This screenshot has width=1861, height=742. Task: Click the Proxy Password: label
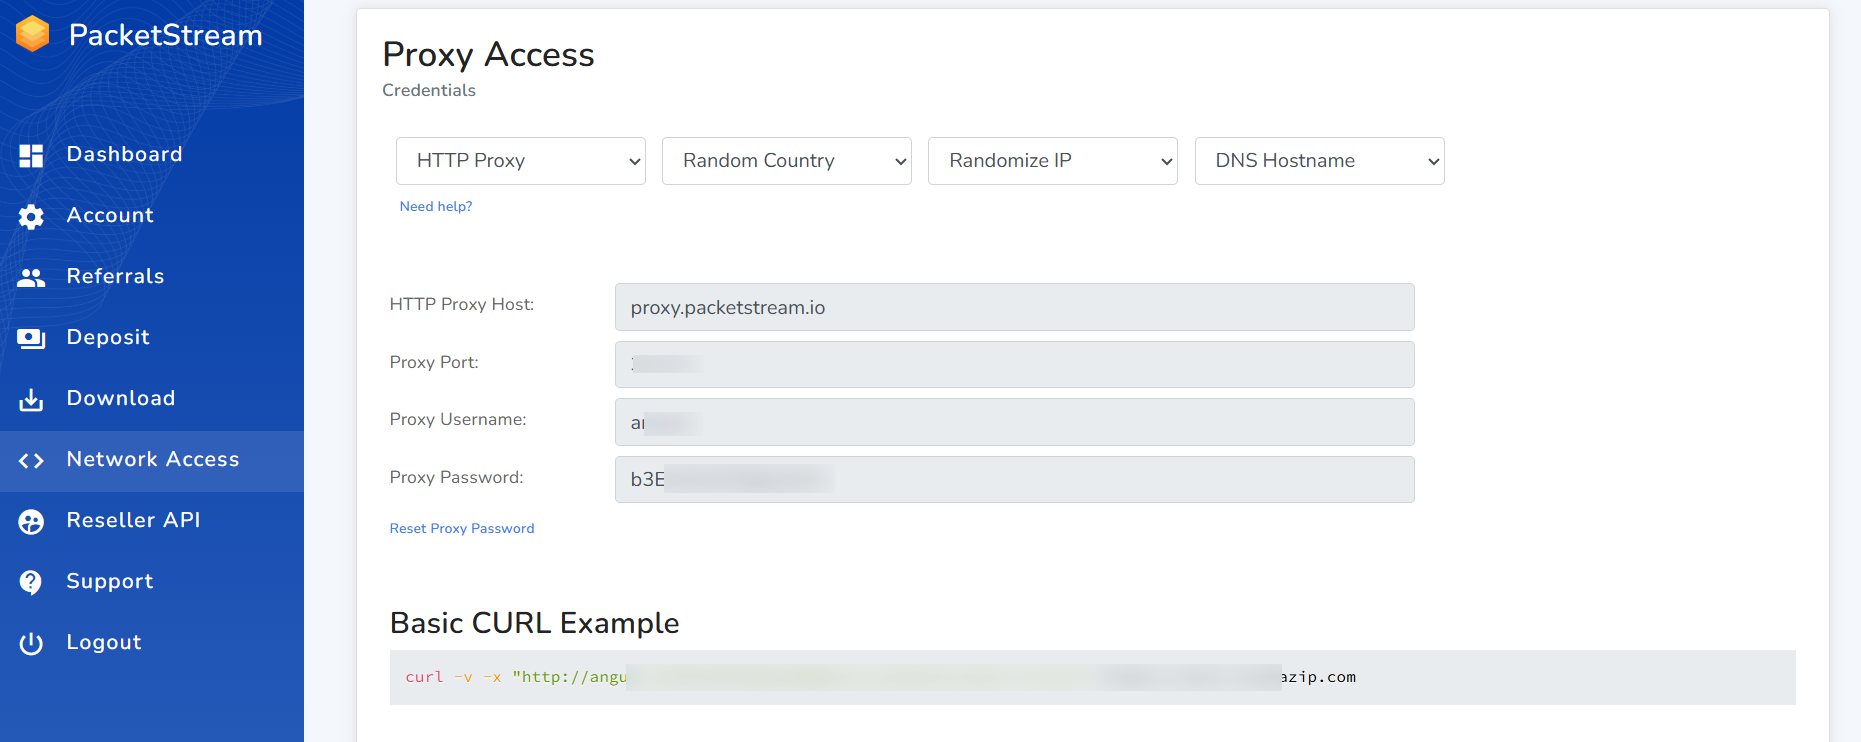(x=457, y=477)
